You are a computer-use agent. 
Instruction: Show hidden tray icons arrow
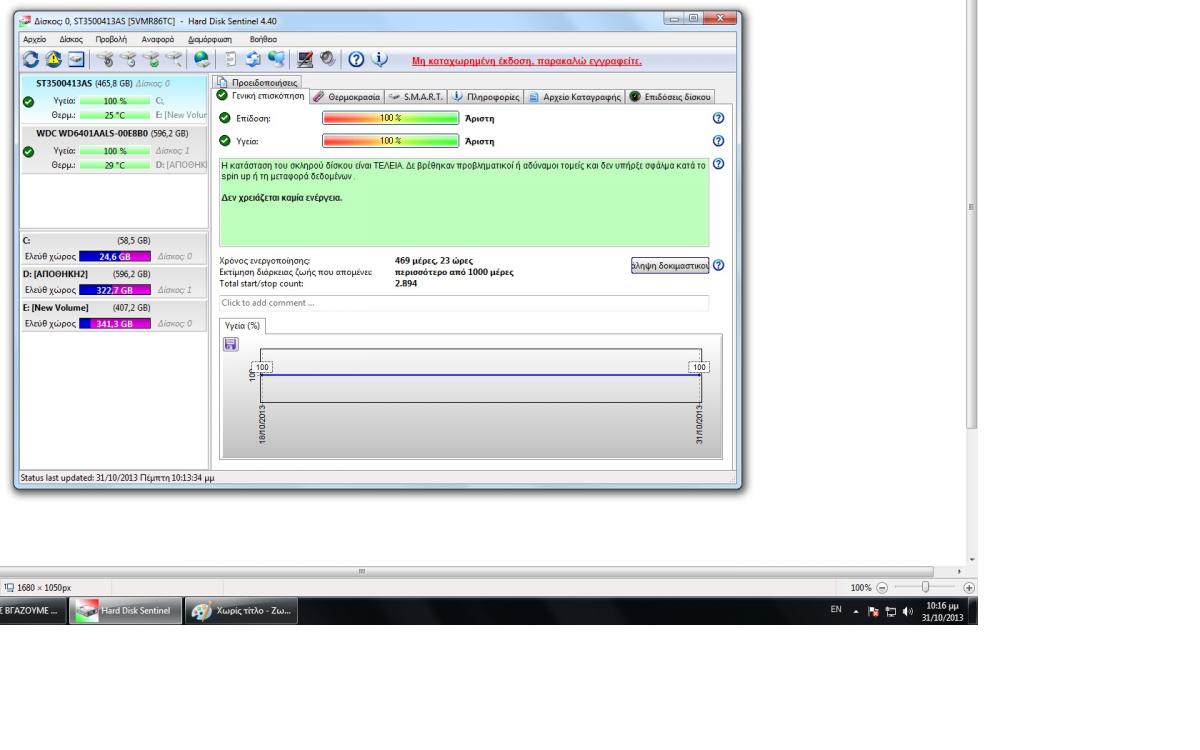(856, 611)
